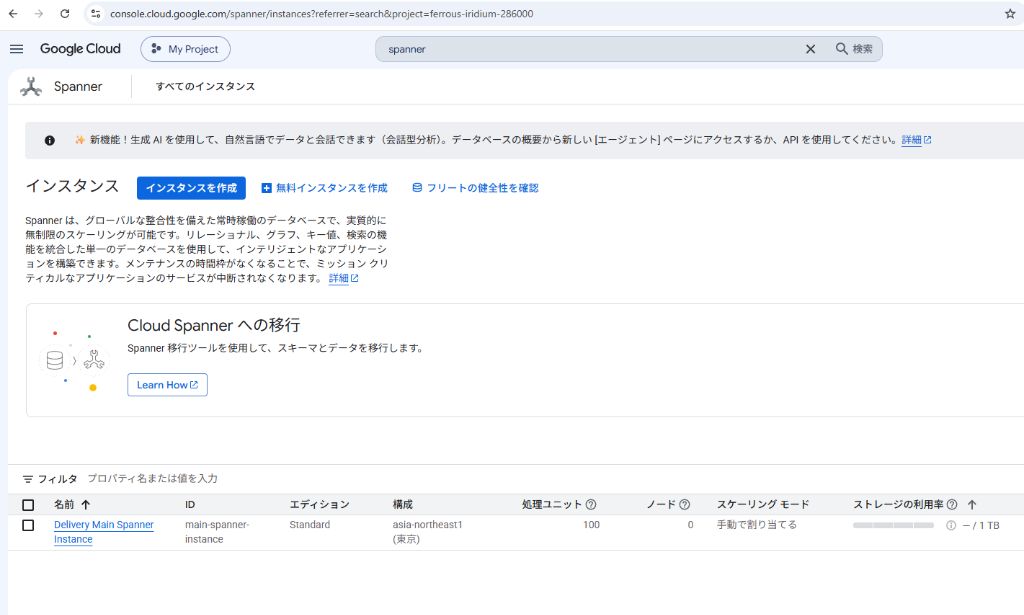Open the Delivery Main Spanner Instance link
The height and width of the screenshot is (615, 1024).
point(104,532)
